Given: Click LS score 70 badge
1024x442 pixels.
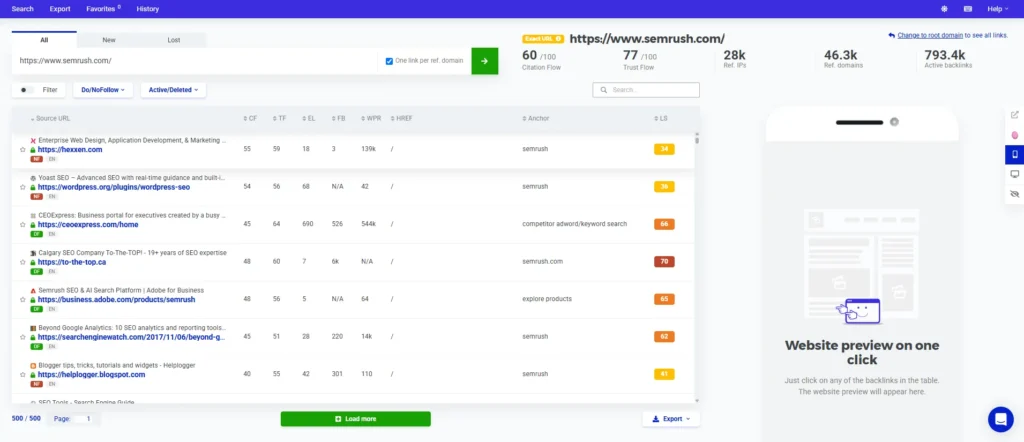Looking at the screenshot, I should 664,262.
